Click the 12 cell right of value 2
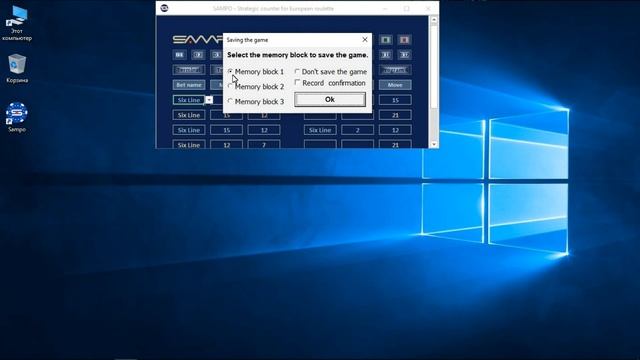 [x=395, y=130]
